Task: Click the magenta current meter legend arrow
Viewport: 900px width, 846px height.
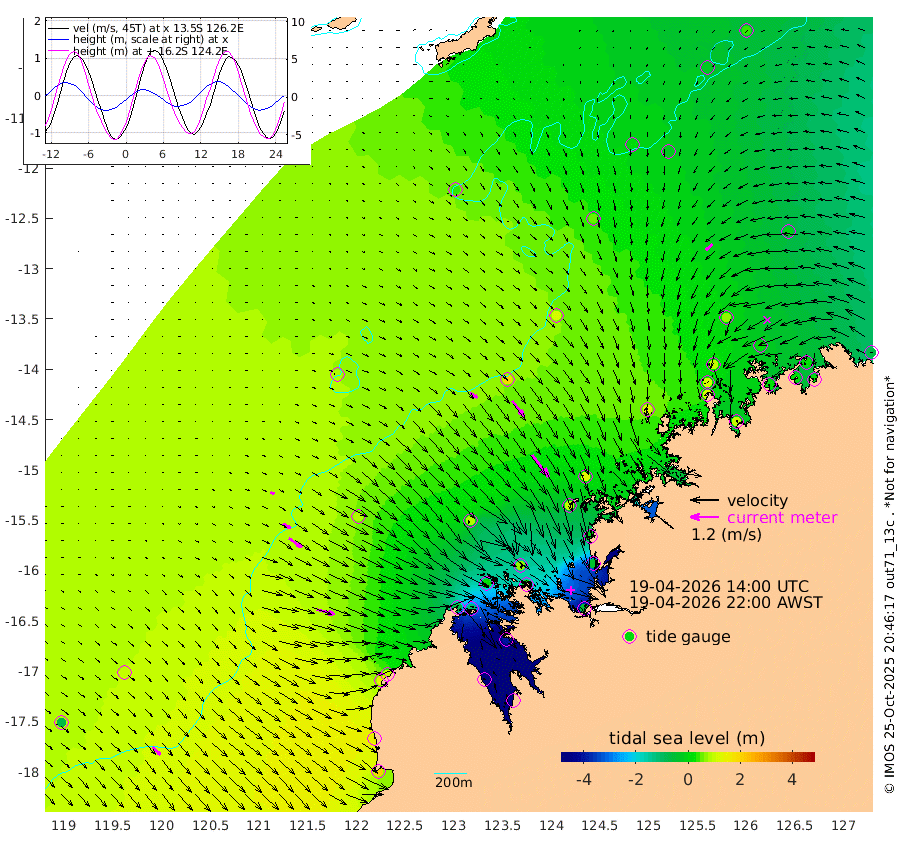Action: [x=704, y=517]
